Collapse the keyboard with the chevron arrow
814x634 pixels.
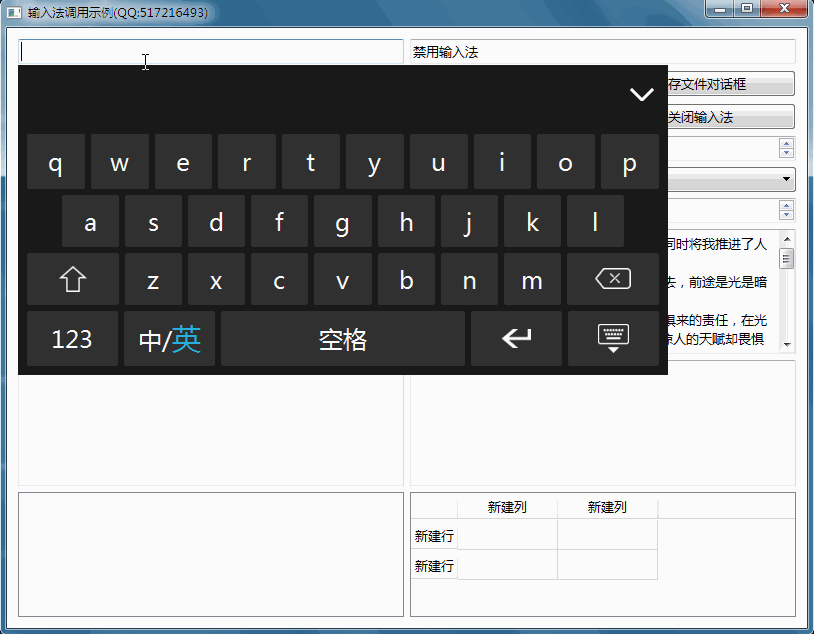[x=641, y=93]
